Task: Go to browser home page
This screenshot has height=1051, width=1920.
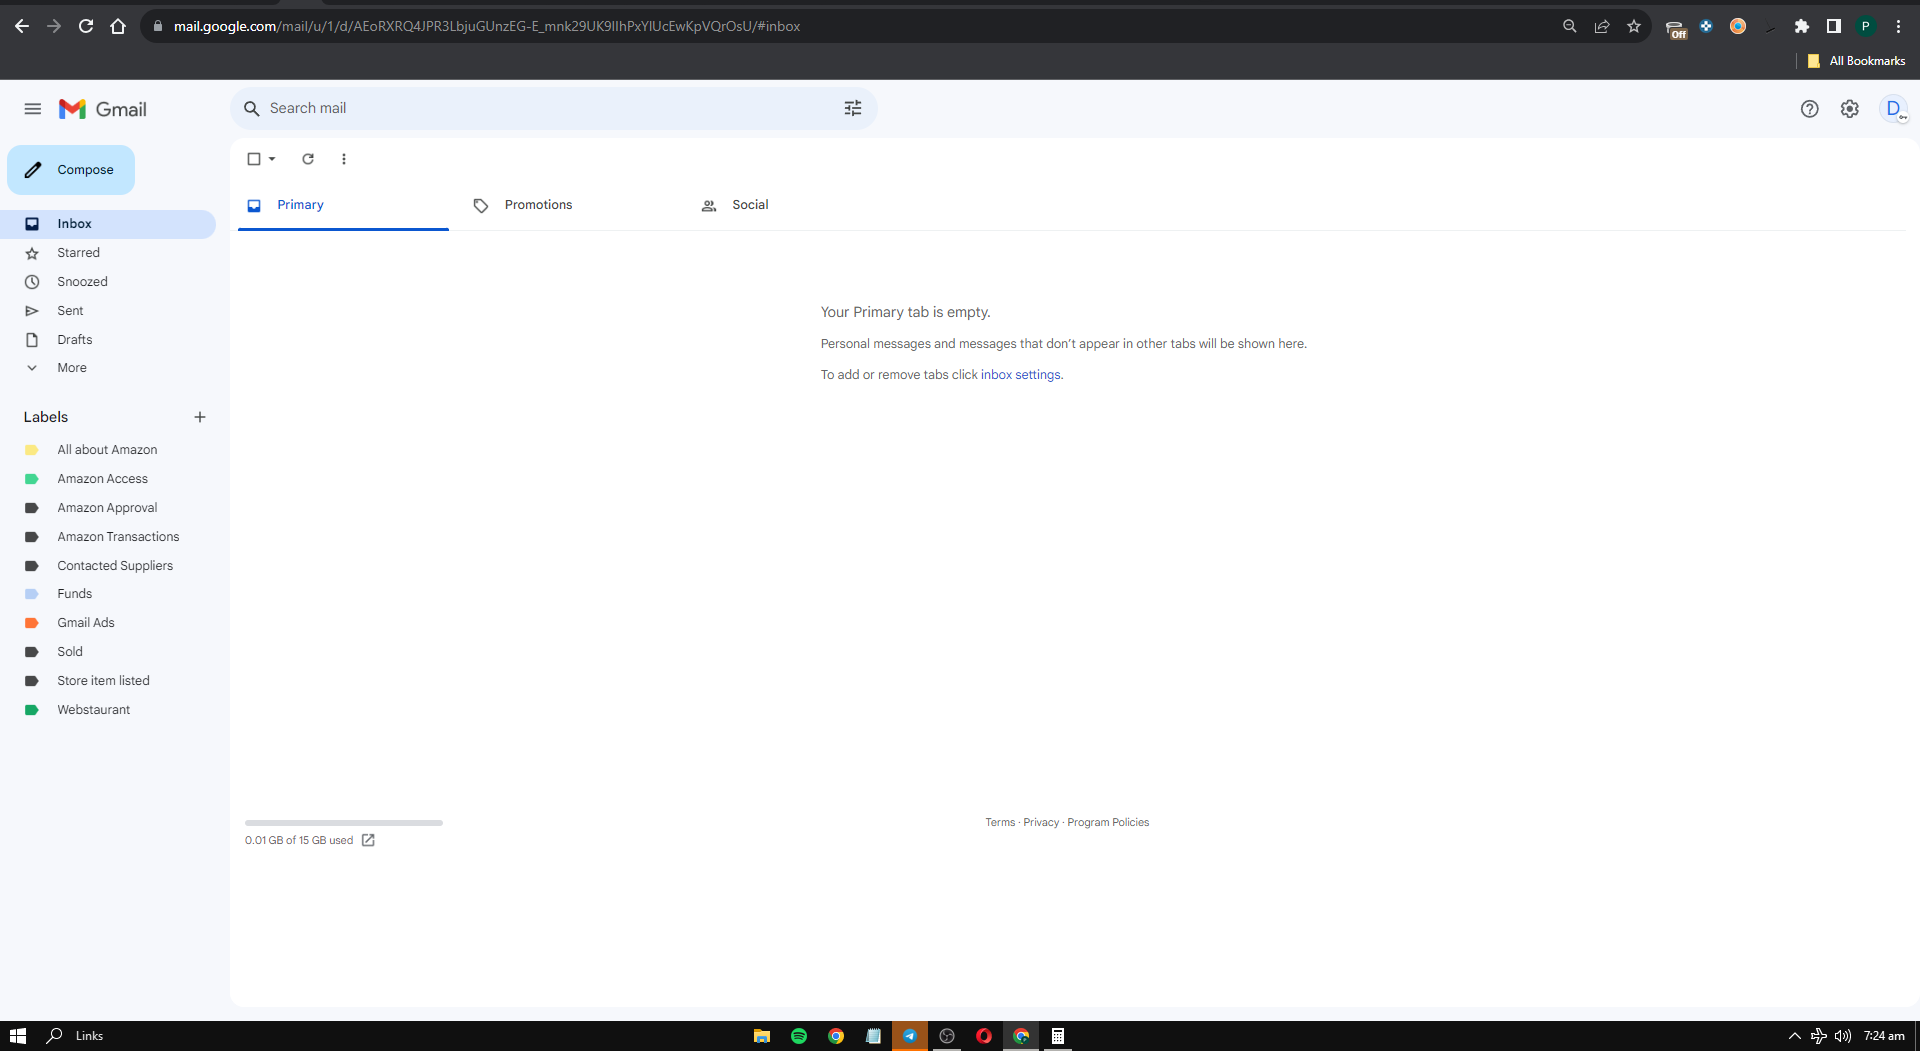Action: pos(118,26)
